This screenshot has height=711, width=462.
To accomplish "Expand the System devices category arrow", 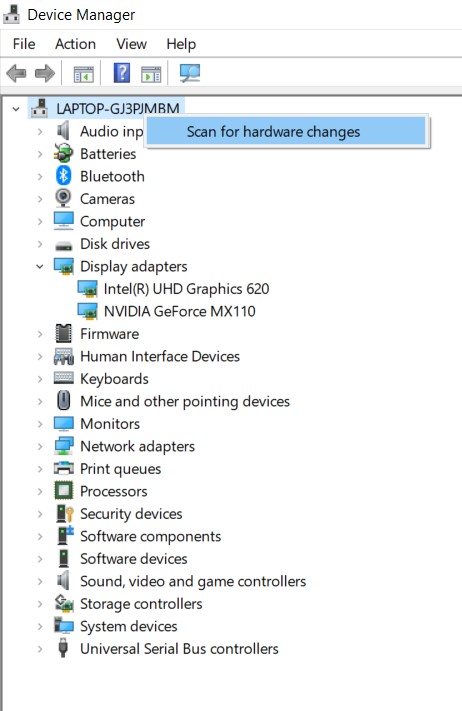I will [x=40, y=627].
